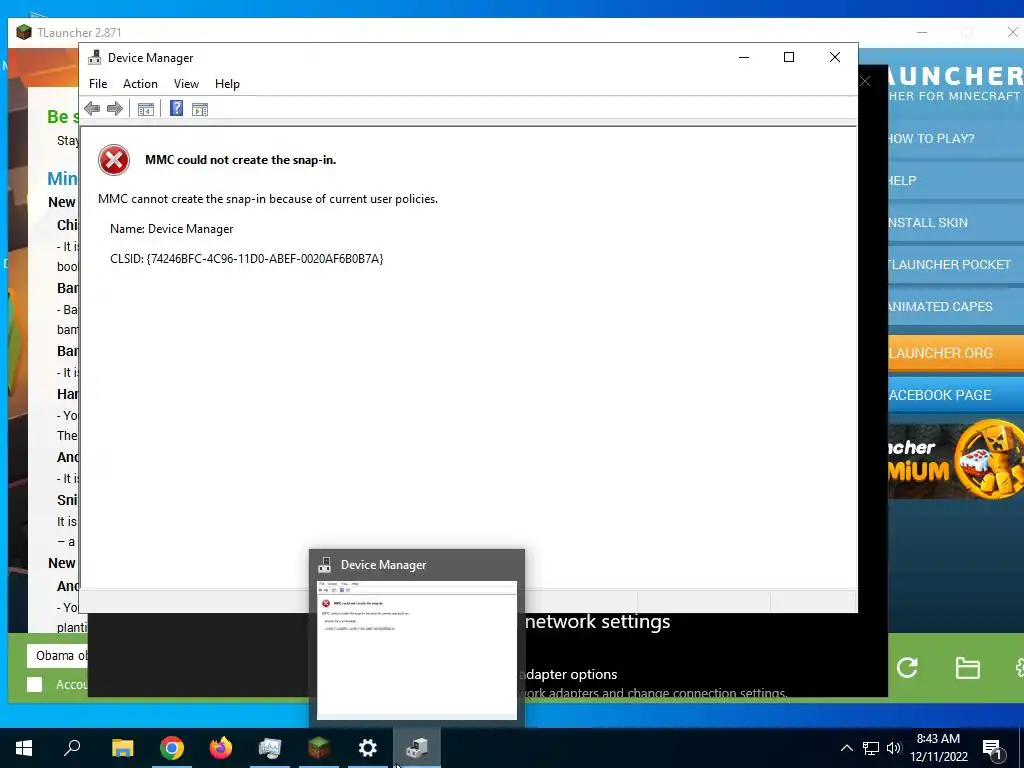Open the orange TLAUNCHER.ORG button

tap(956, 353)
